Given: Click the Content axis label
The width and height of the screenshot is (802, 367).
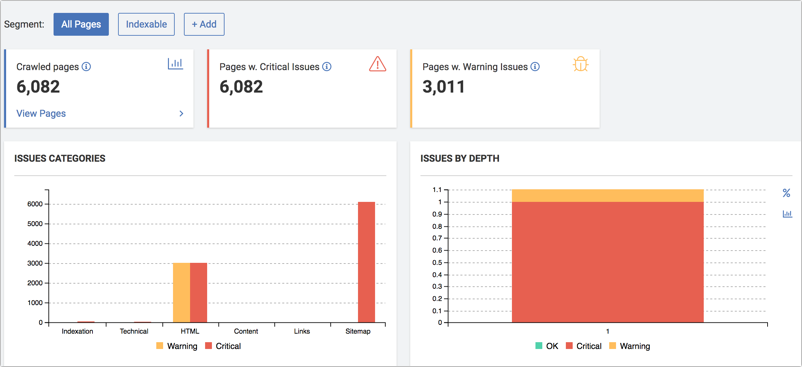Looking at the screenshot, I should pyautogui.click(x=247, y=331).
